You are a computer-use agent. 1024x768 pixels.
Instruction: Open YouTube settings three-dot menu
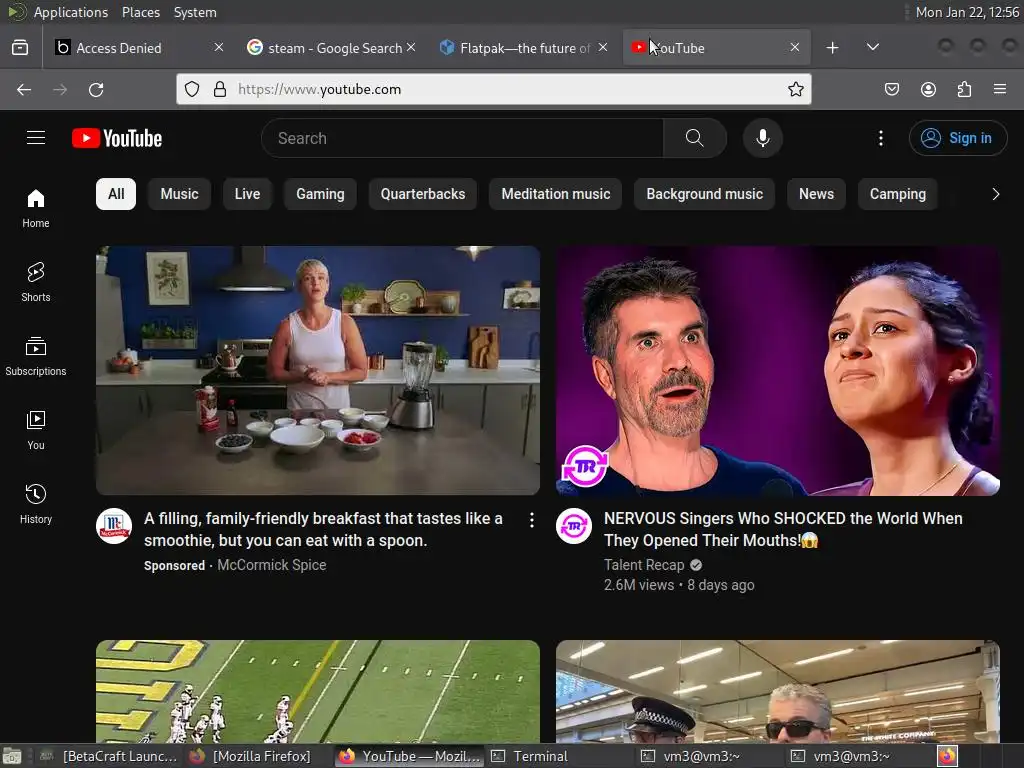[880, 138]
